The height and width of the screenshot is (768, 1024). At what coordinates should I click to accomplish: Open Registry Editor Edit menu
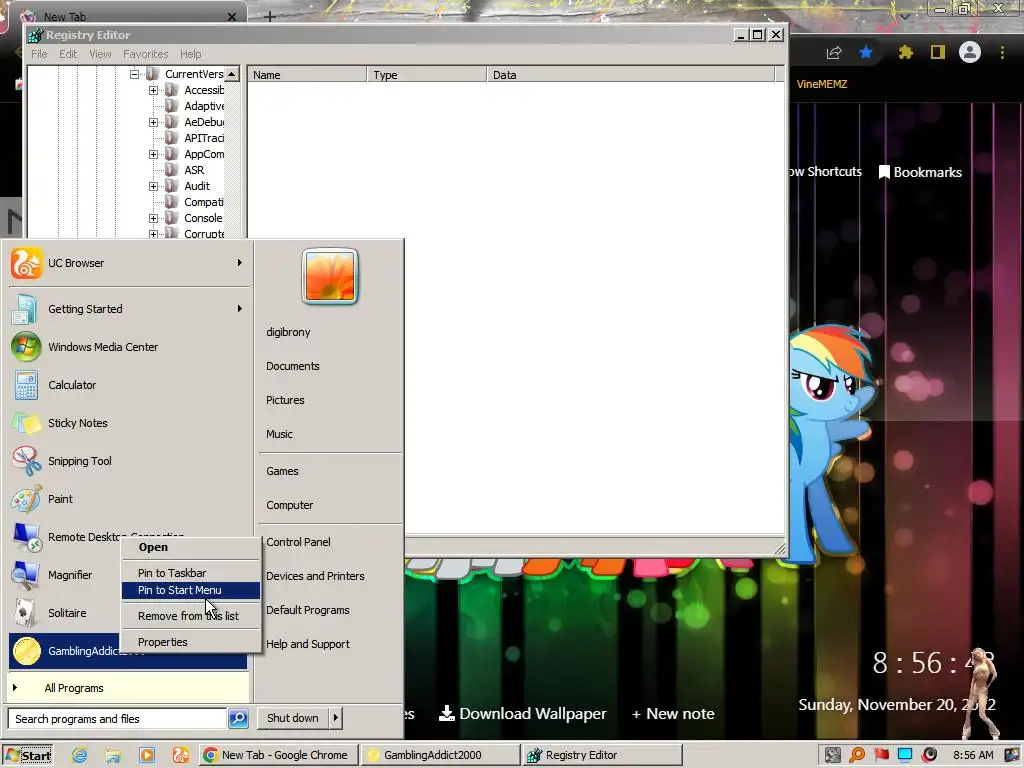tap(68, 54)
